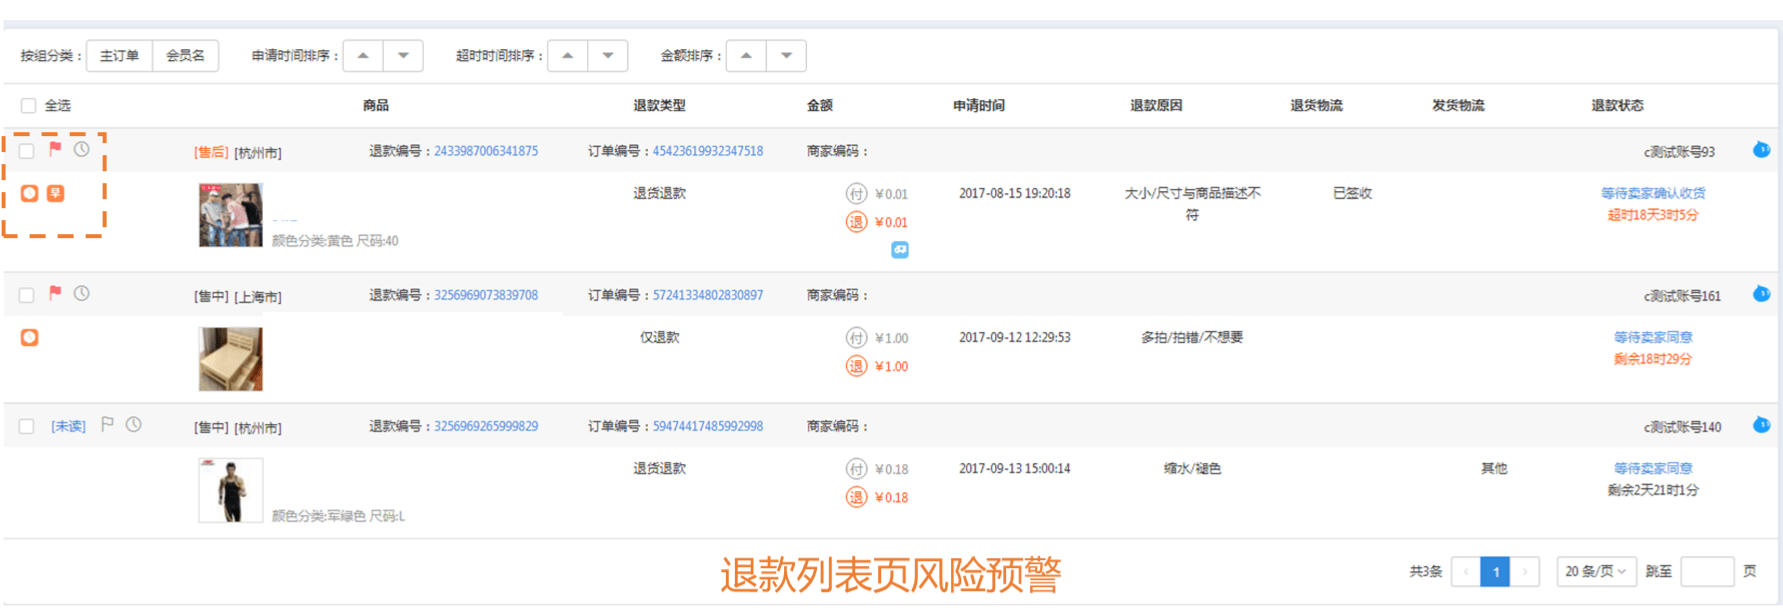Open refund number 2433987006341875 link
The image size is (1783, 616).
point(486,151)
